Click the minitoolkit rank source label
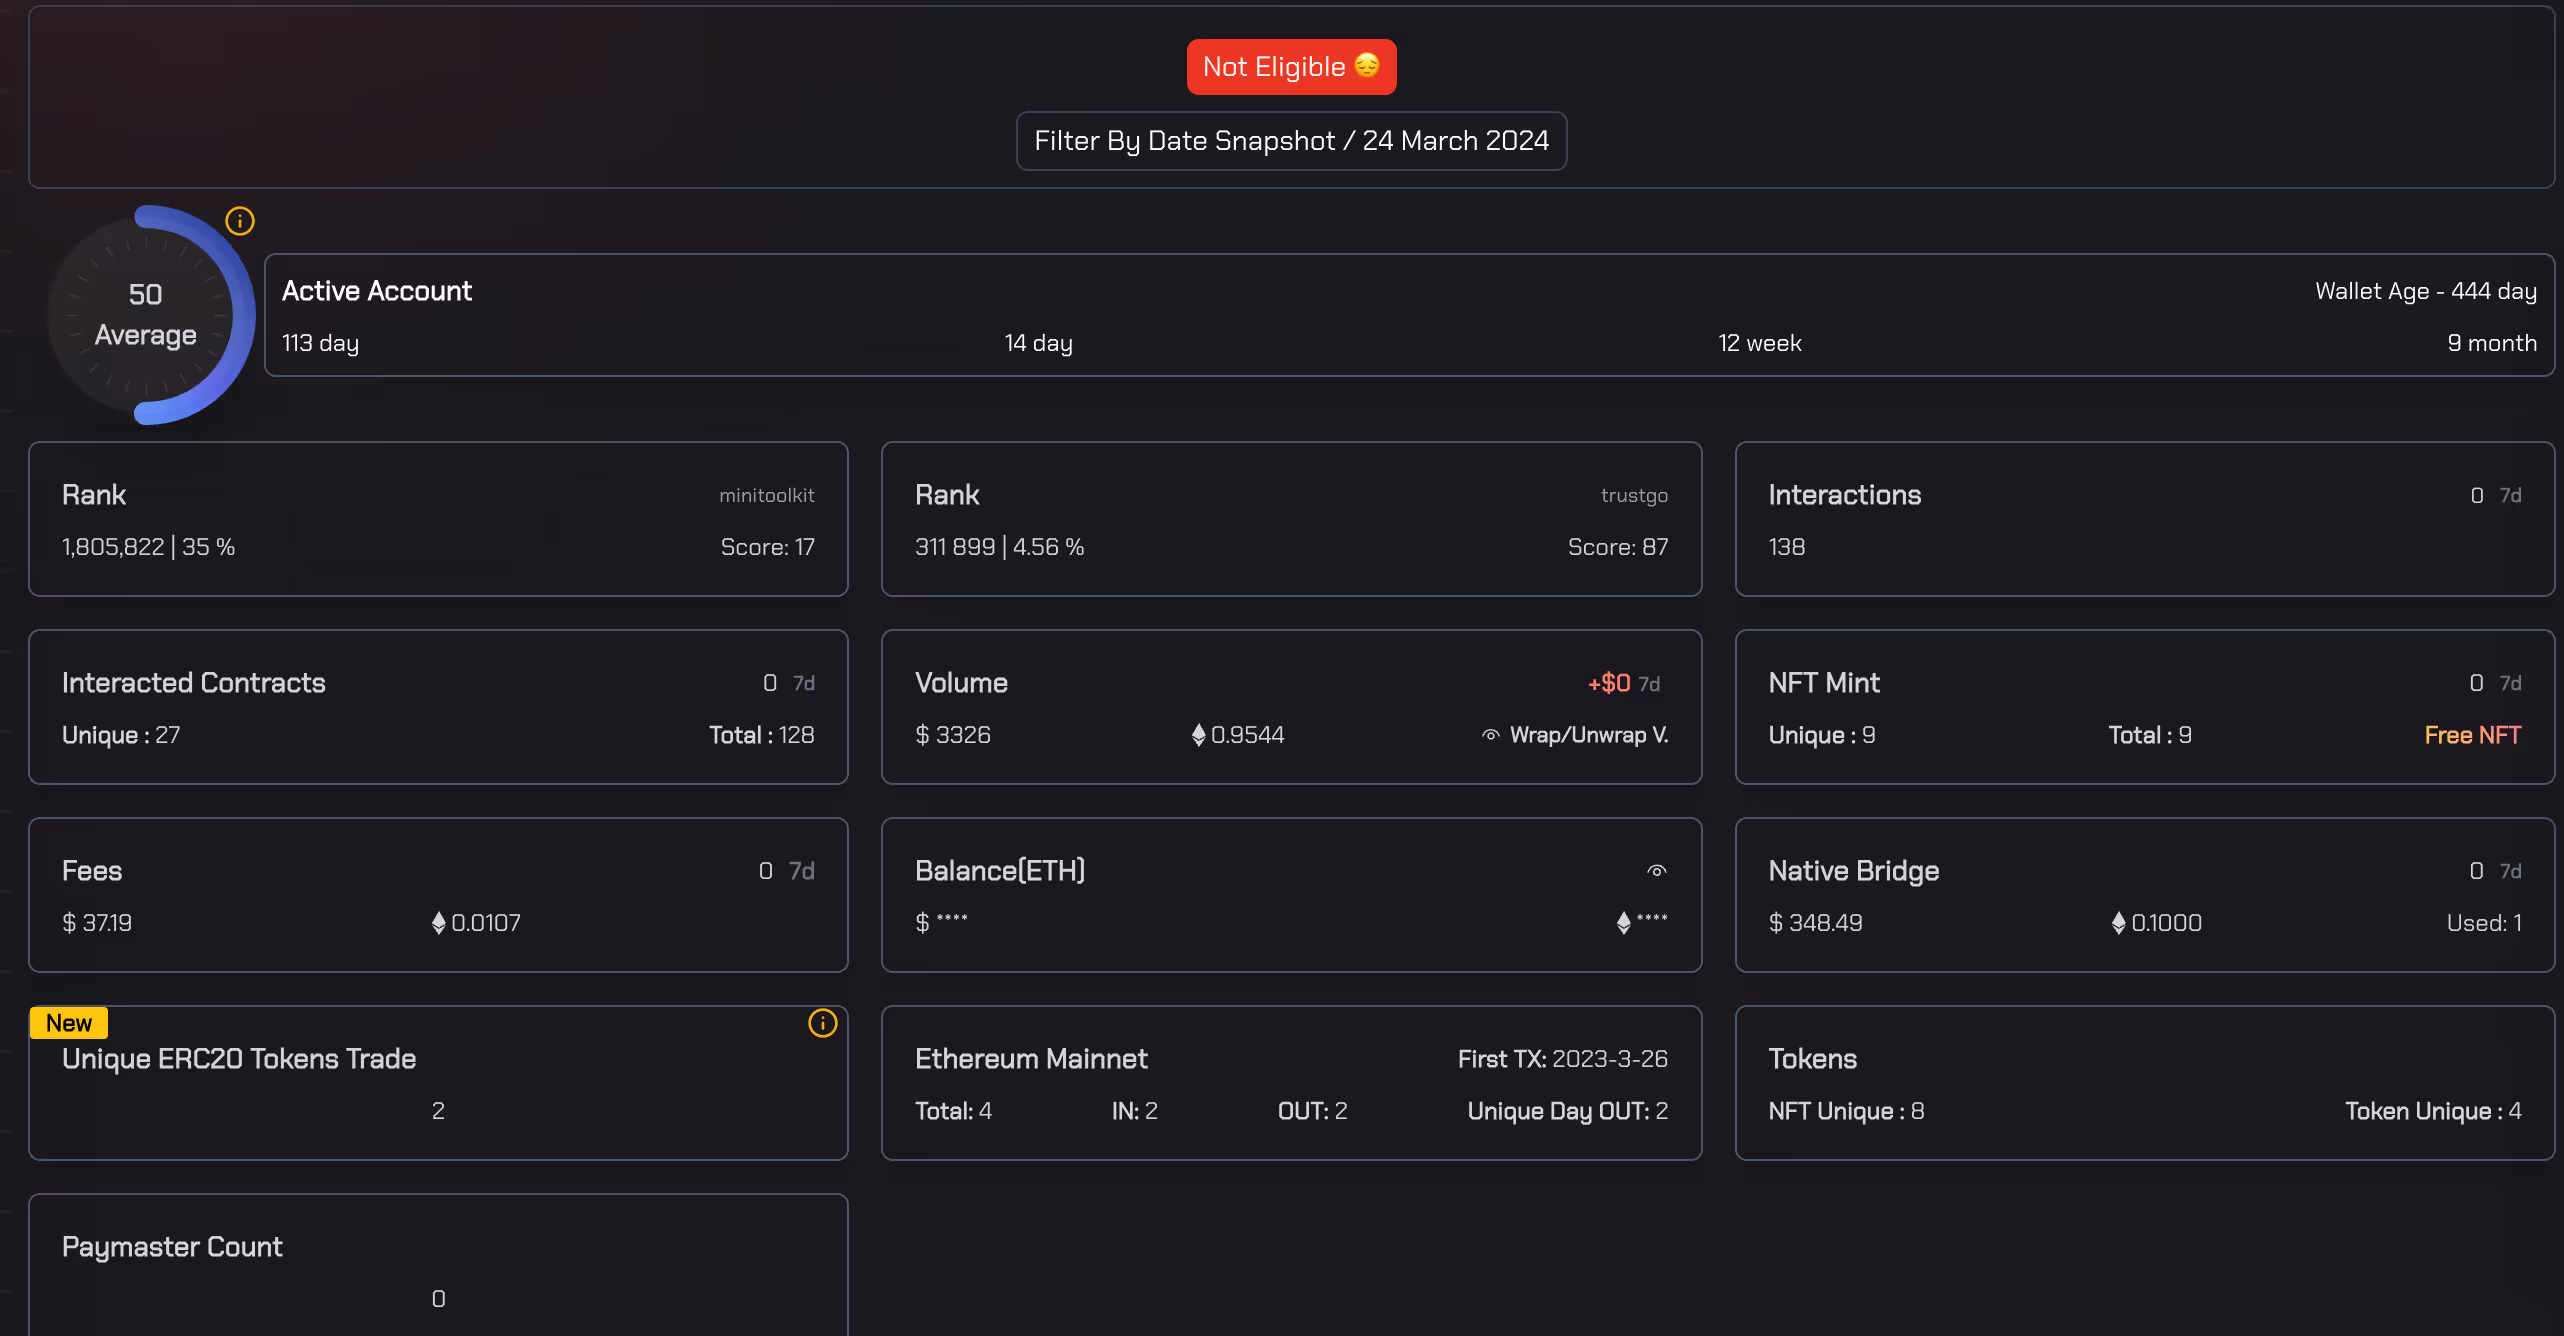2564x1336 pixels. 766,495
